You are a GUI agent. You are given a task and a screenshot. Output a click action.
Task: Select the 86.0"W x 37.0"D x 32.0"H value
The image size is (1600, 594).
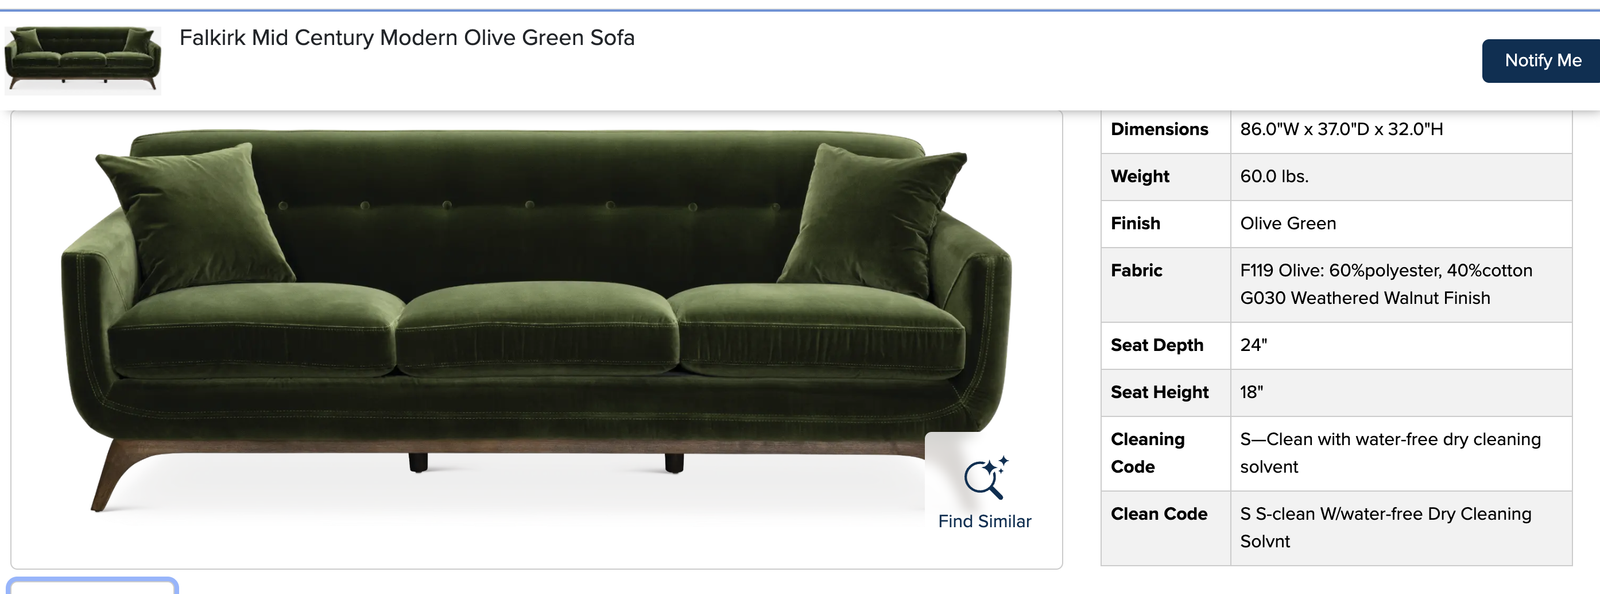tap(1342, 129)
